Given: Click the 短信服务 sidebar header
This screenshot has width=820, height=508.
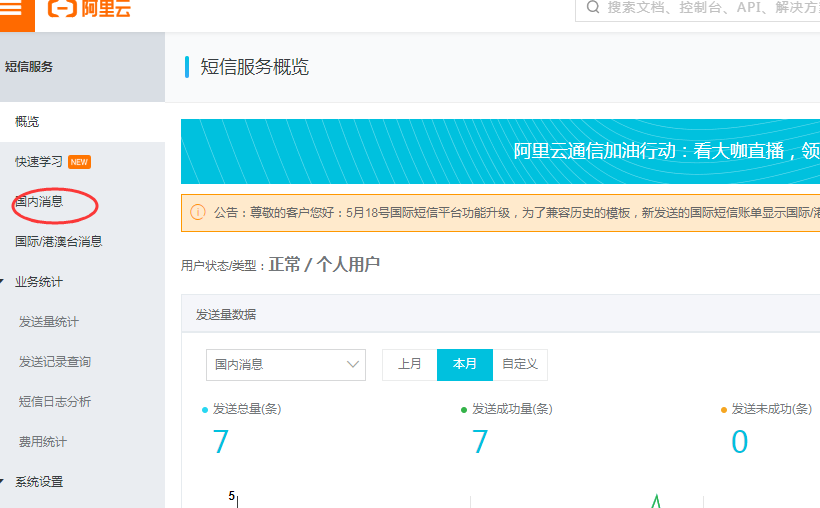Looking at the screenshot, I should 29,67.
